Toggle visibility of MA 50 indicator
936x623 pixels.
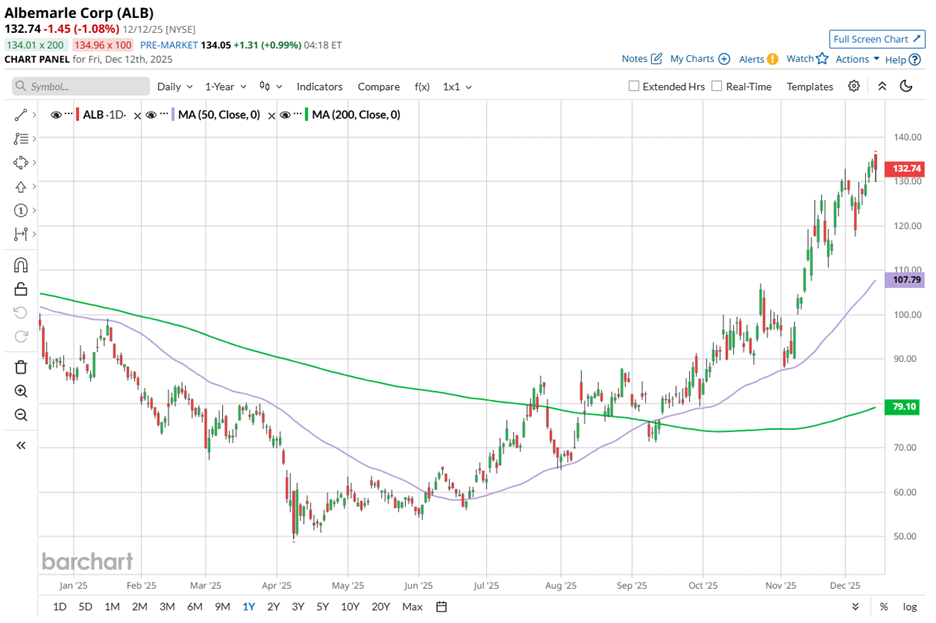tap(151, 115)
